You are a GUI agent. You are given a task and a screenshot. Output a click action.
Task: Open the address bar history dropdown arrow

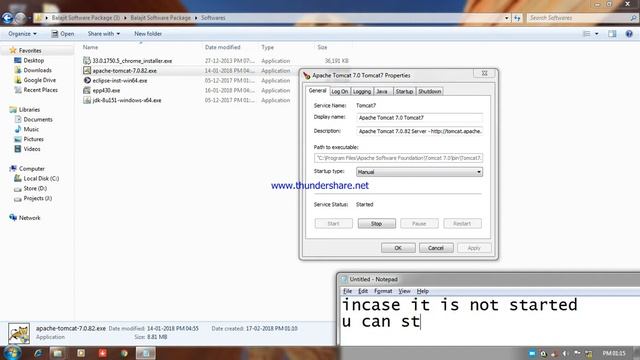pos(507,18)
